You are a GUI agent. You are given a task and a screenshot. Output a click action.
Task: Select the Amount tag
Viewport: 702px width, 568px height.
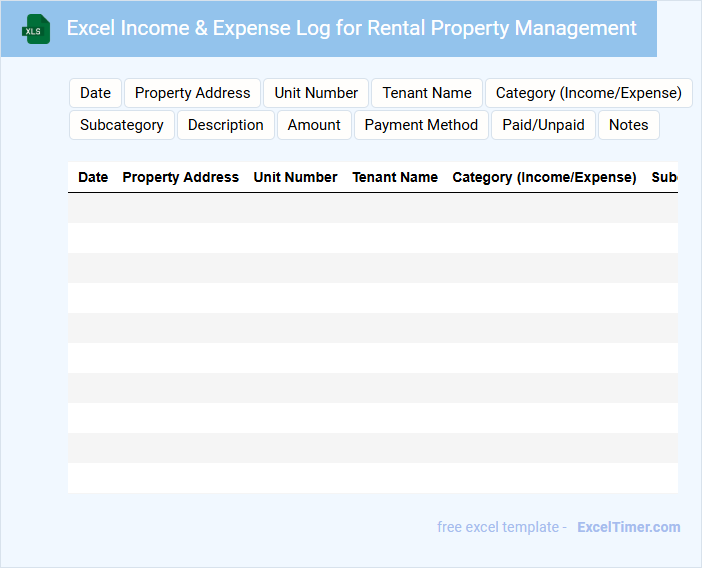tap(314, 125)
